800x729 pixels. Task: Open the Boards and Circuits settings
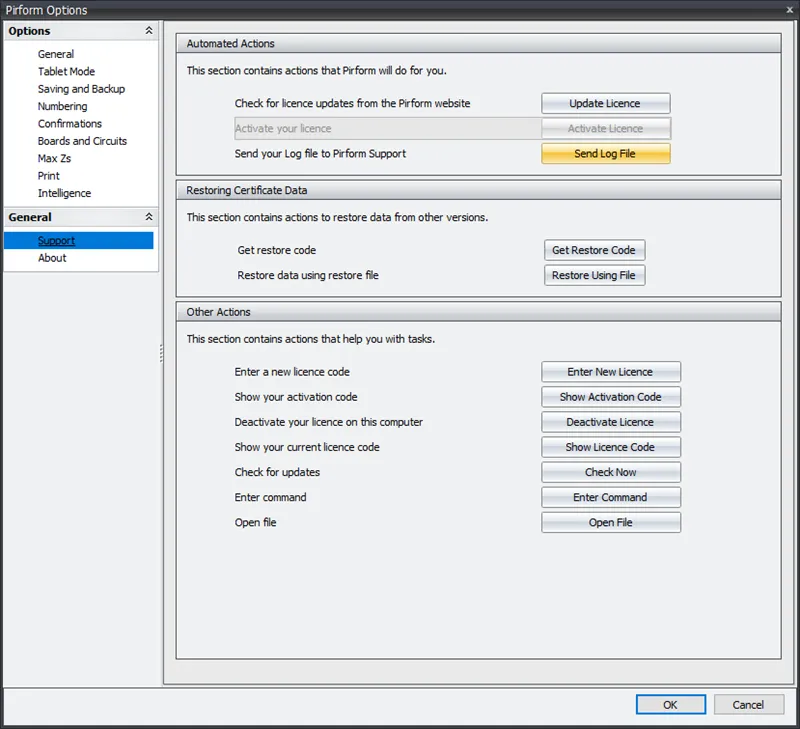pyautogui.click(x=84, y=140)
